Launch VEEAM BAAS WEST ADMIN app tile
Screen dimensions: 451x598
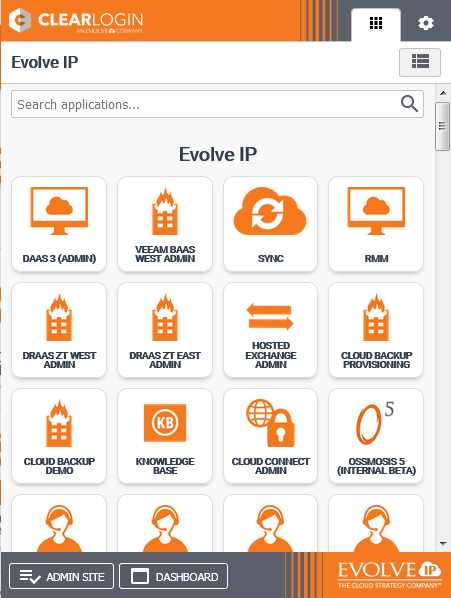165,224
